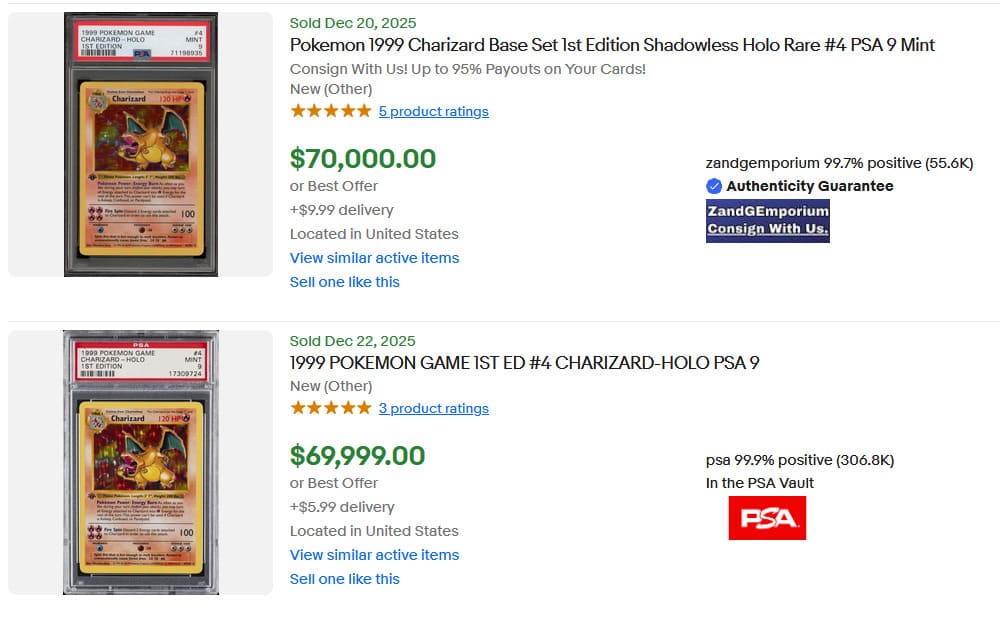Click the $69,999.00 sold price
Viewport: 1000px width, 618px height.
click(x=357, y=456)
